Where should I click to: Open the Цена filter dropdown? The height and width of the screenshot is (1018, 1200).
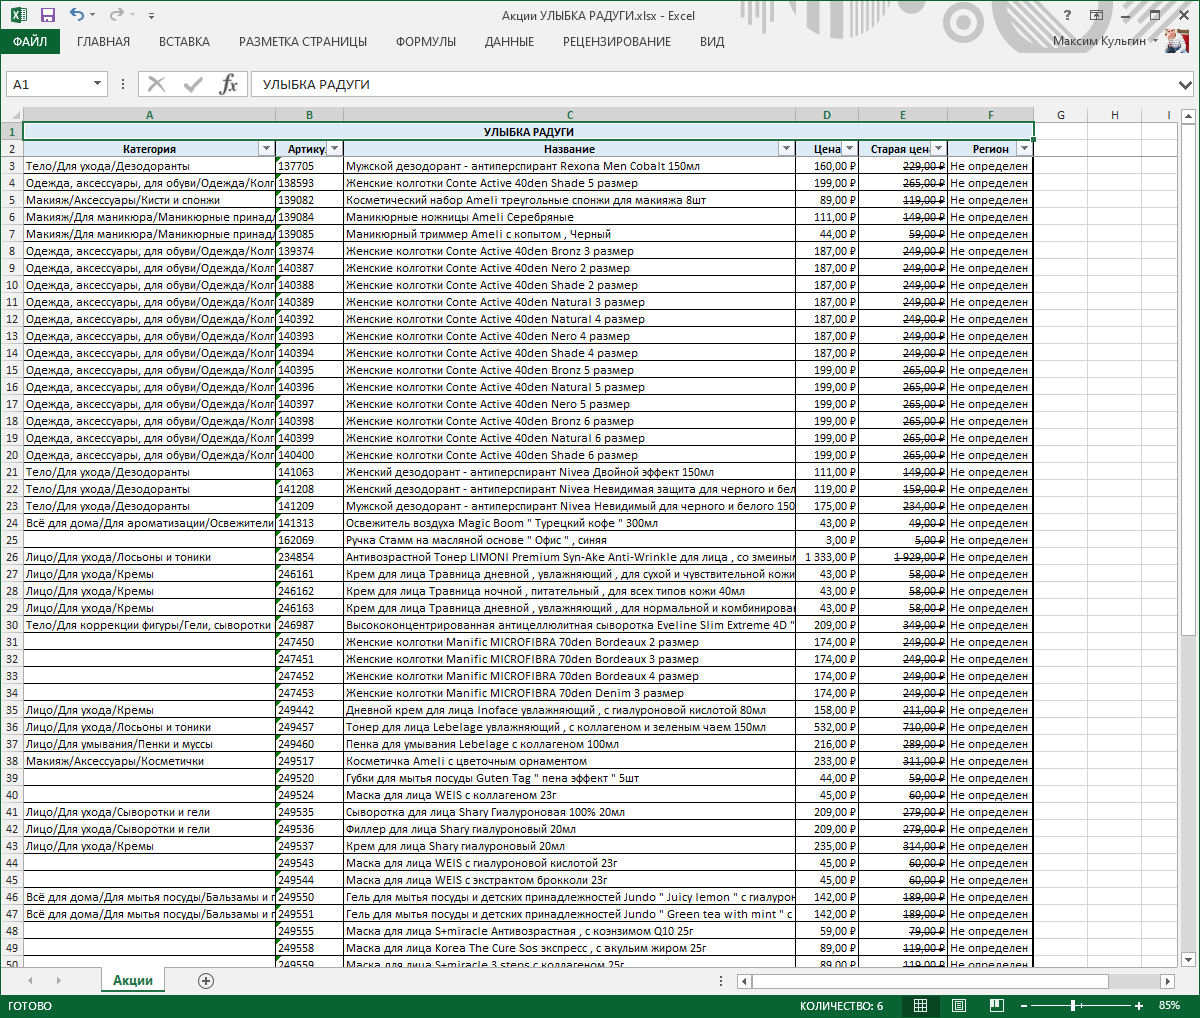click(x=849, y=149)
